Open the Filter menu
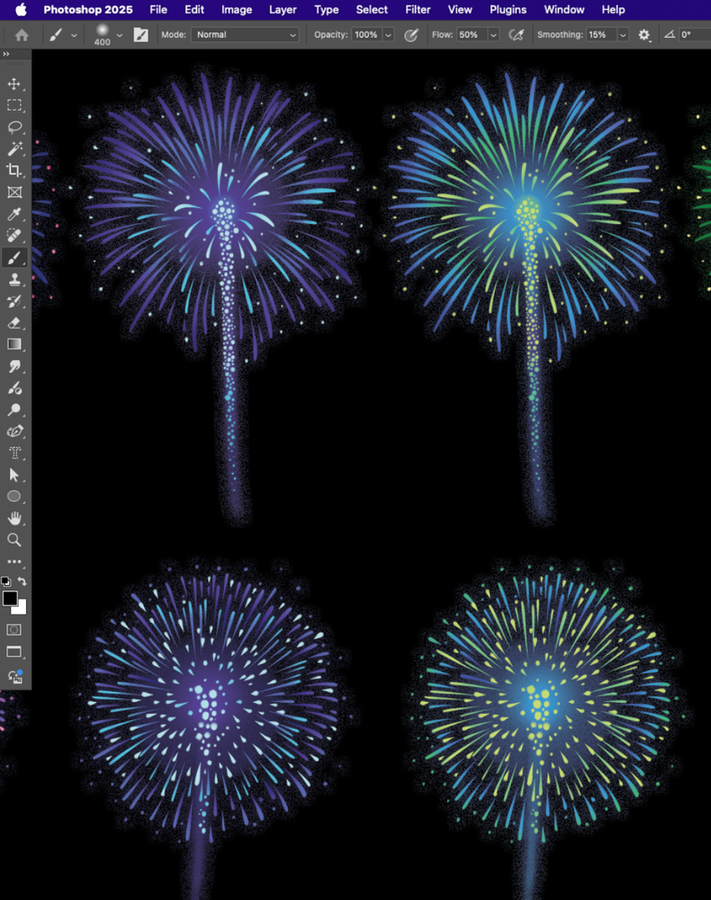Image resolution: width=711 pixels, height=900 pixels. 418,9
